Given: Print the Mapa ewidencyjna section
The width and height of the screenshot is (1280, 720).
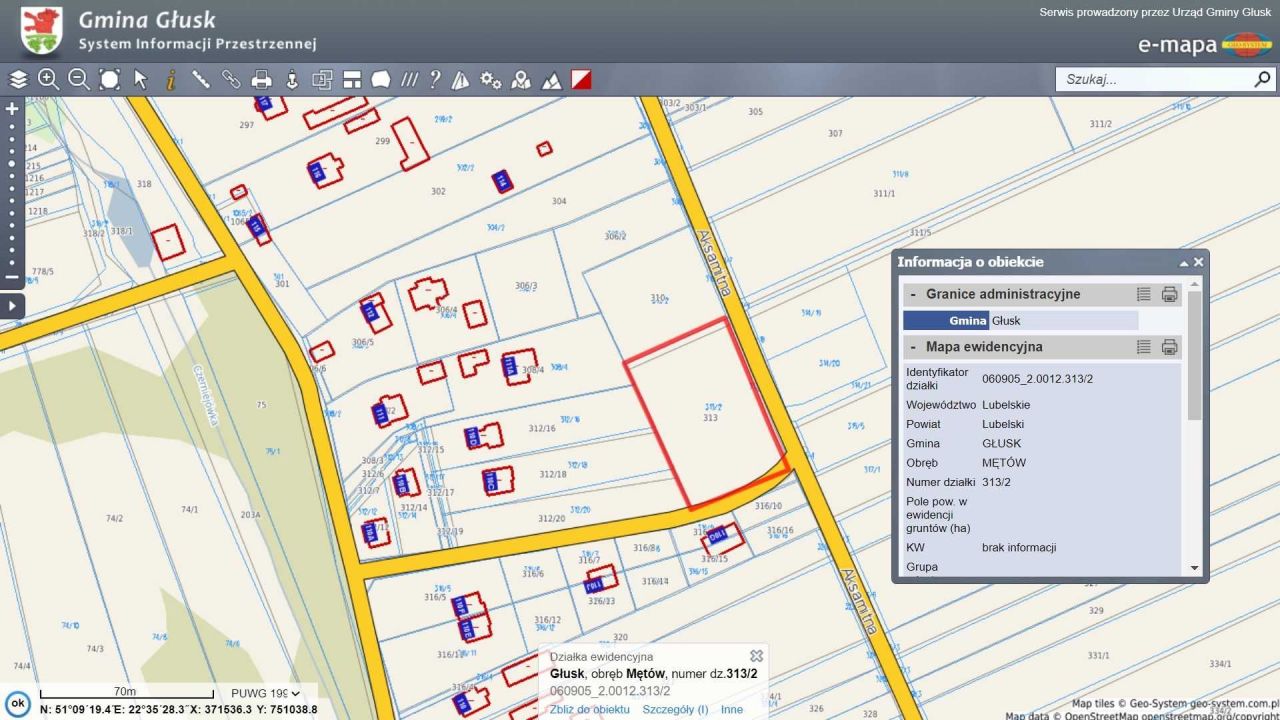Looking at the screenshot, I should pos(1169,347).
